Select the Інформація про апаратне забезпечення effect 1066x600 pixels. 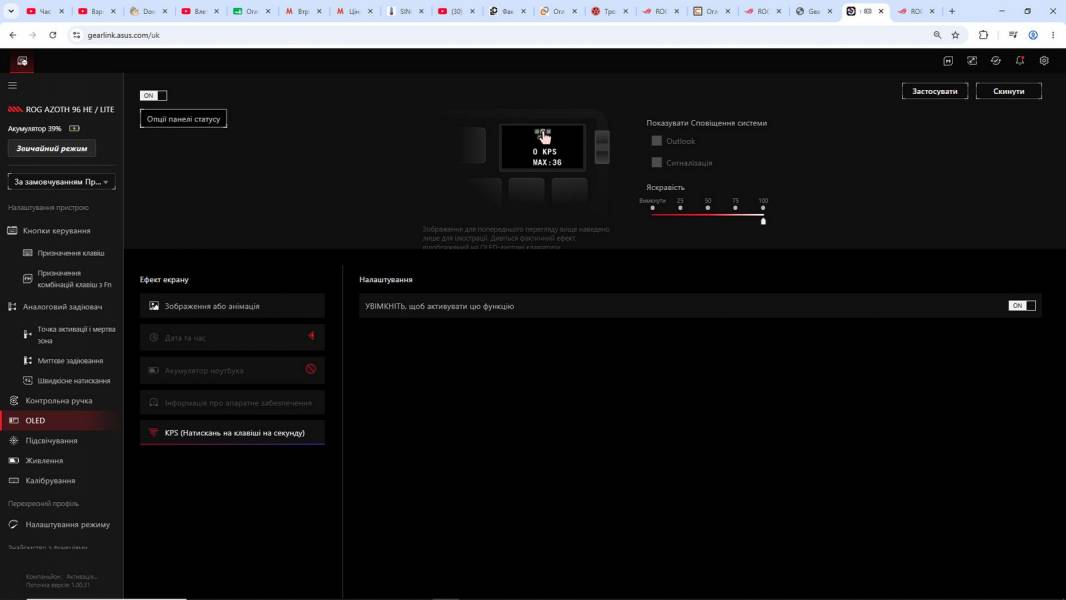[233, 402]
